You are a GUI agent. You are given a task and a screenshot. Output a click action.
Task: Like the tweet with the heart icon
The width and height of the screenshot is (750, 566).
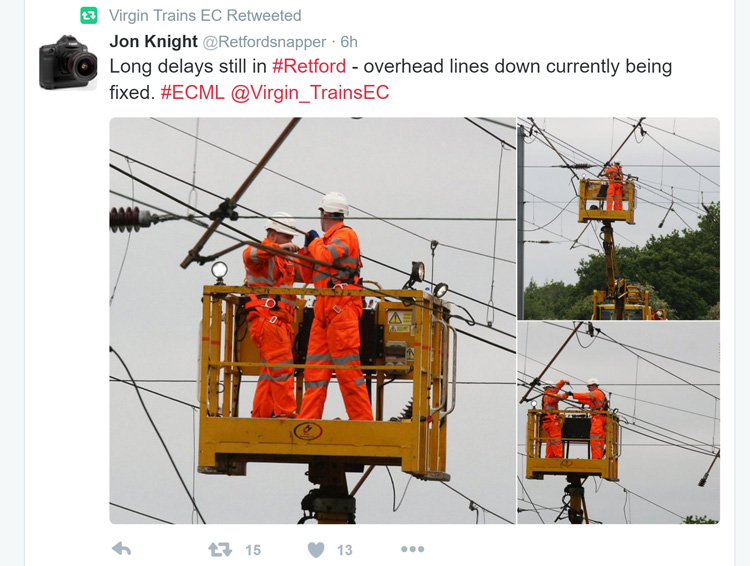(316, 550)
